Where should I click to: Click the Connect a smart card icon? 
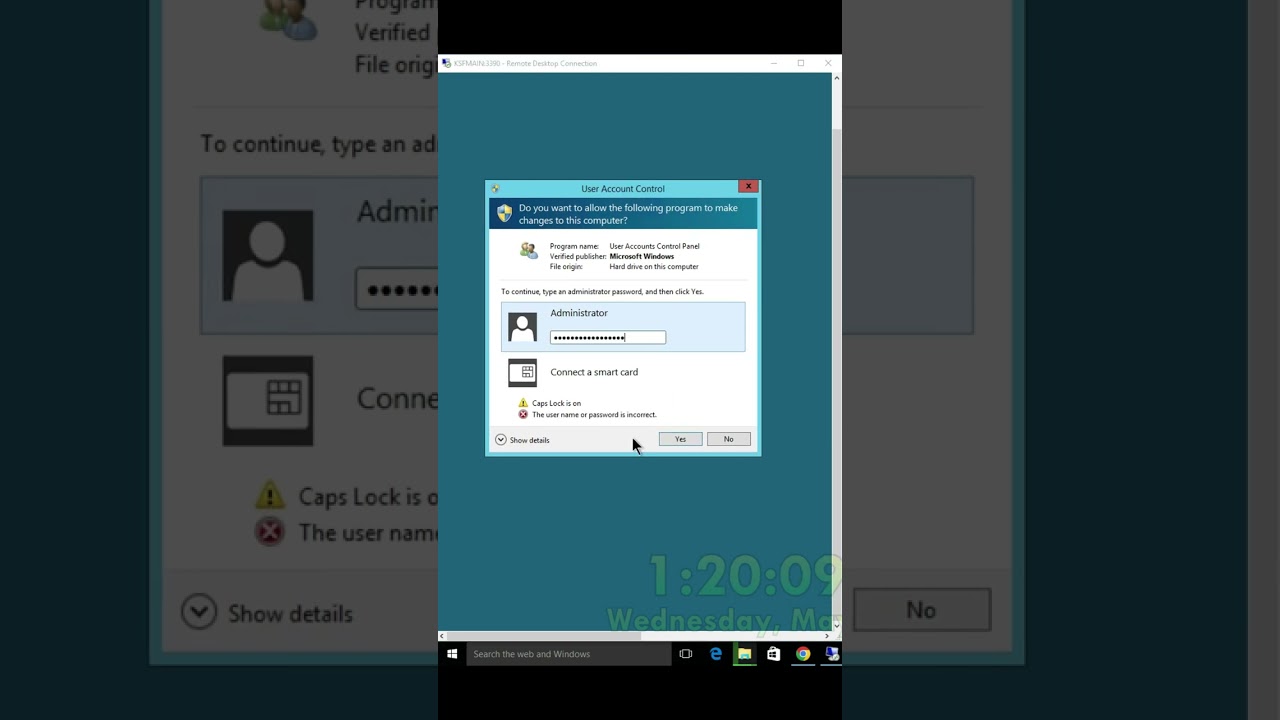pyautogui.click(x=522, y=372)
